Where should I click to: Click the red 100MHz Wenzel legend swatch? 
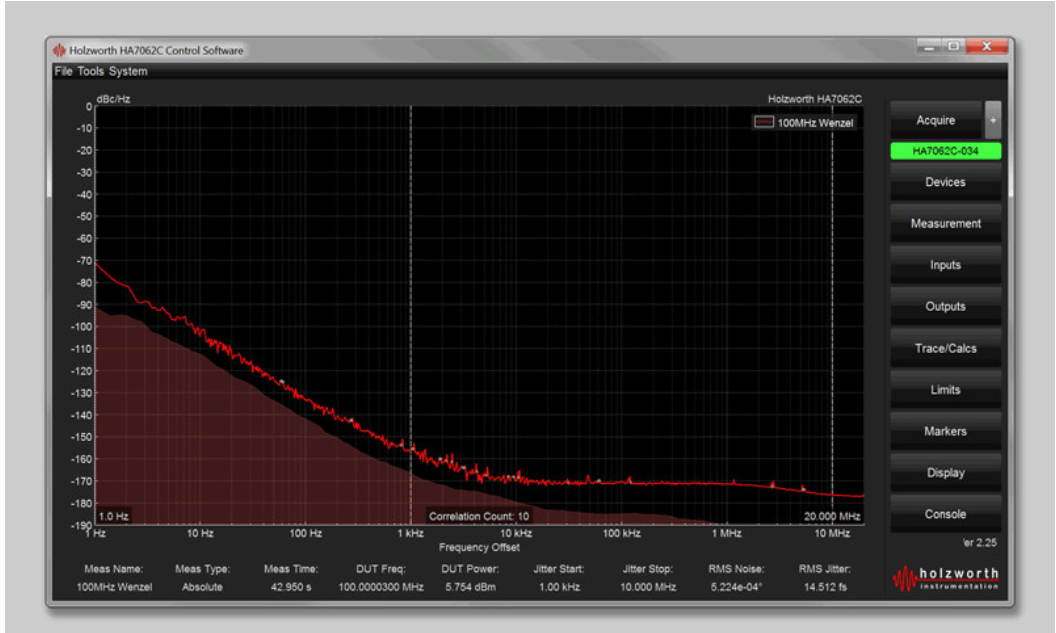pos(764,123)
